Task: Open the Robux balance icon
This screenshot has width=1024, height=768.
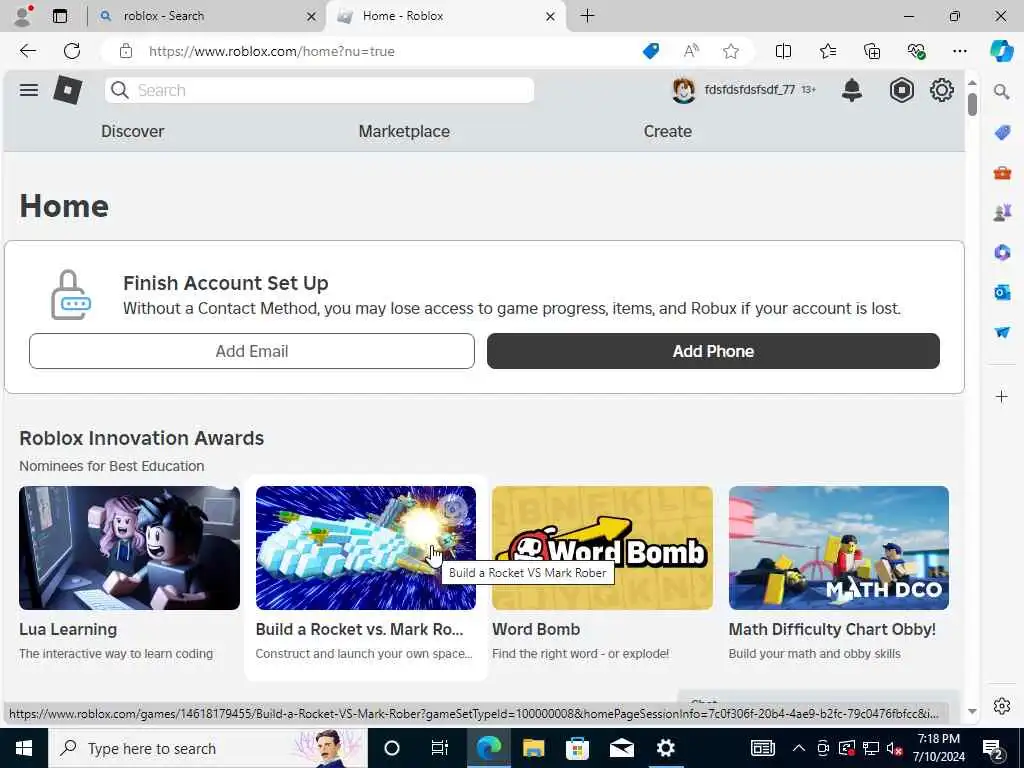Action: [901, 90]
